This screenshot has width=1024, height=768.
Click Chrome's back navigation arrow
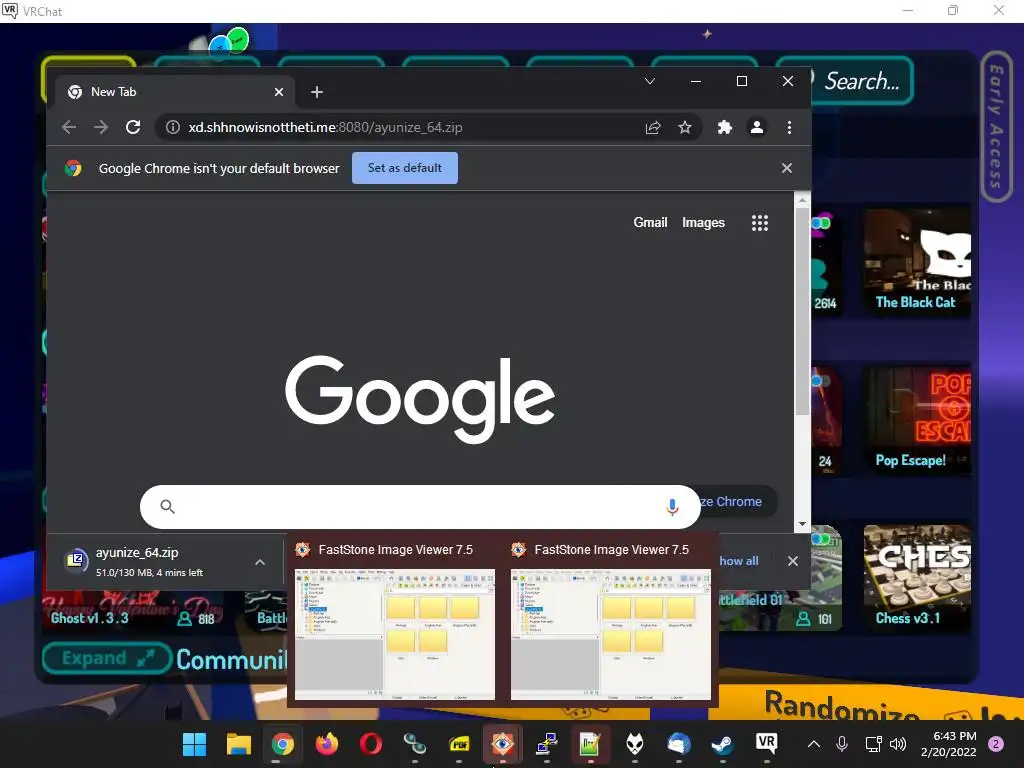point(69,127)
